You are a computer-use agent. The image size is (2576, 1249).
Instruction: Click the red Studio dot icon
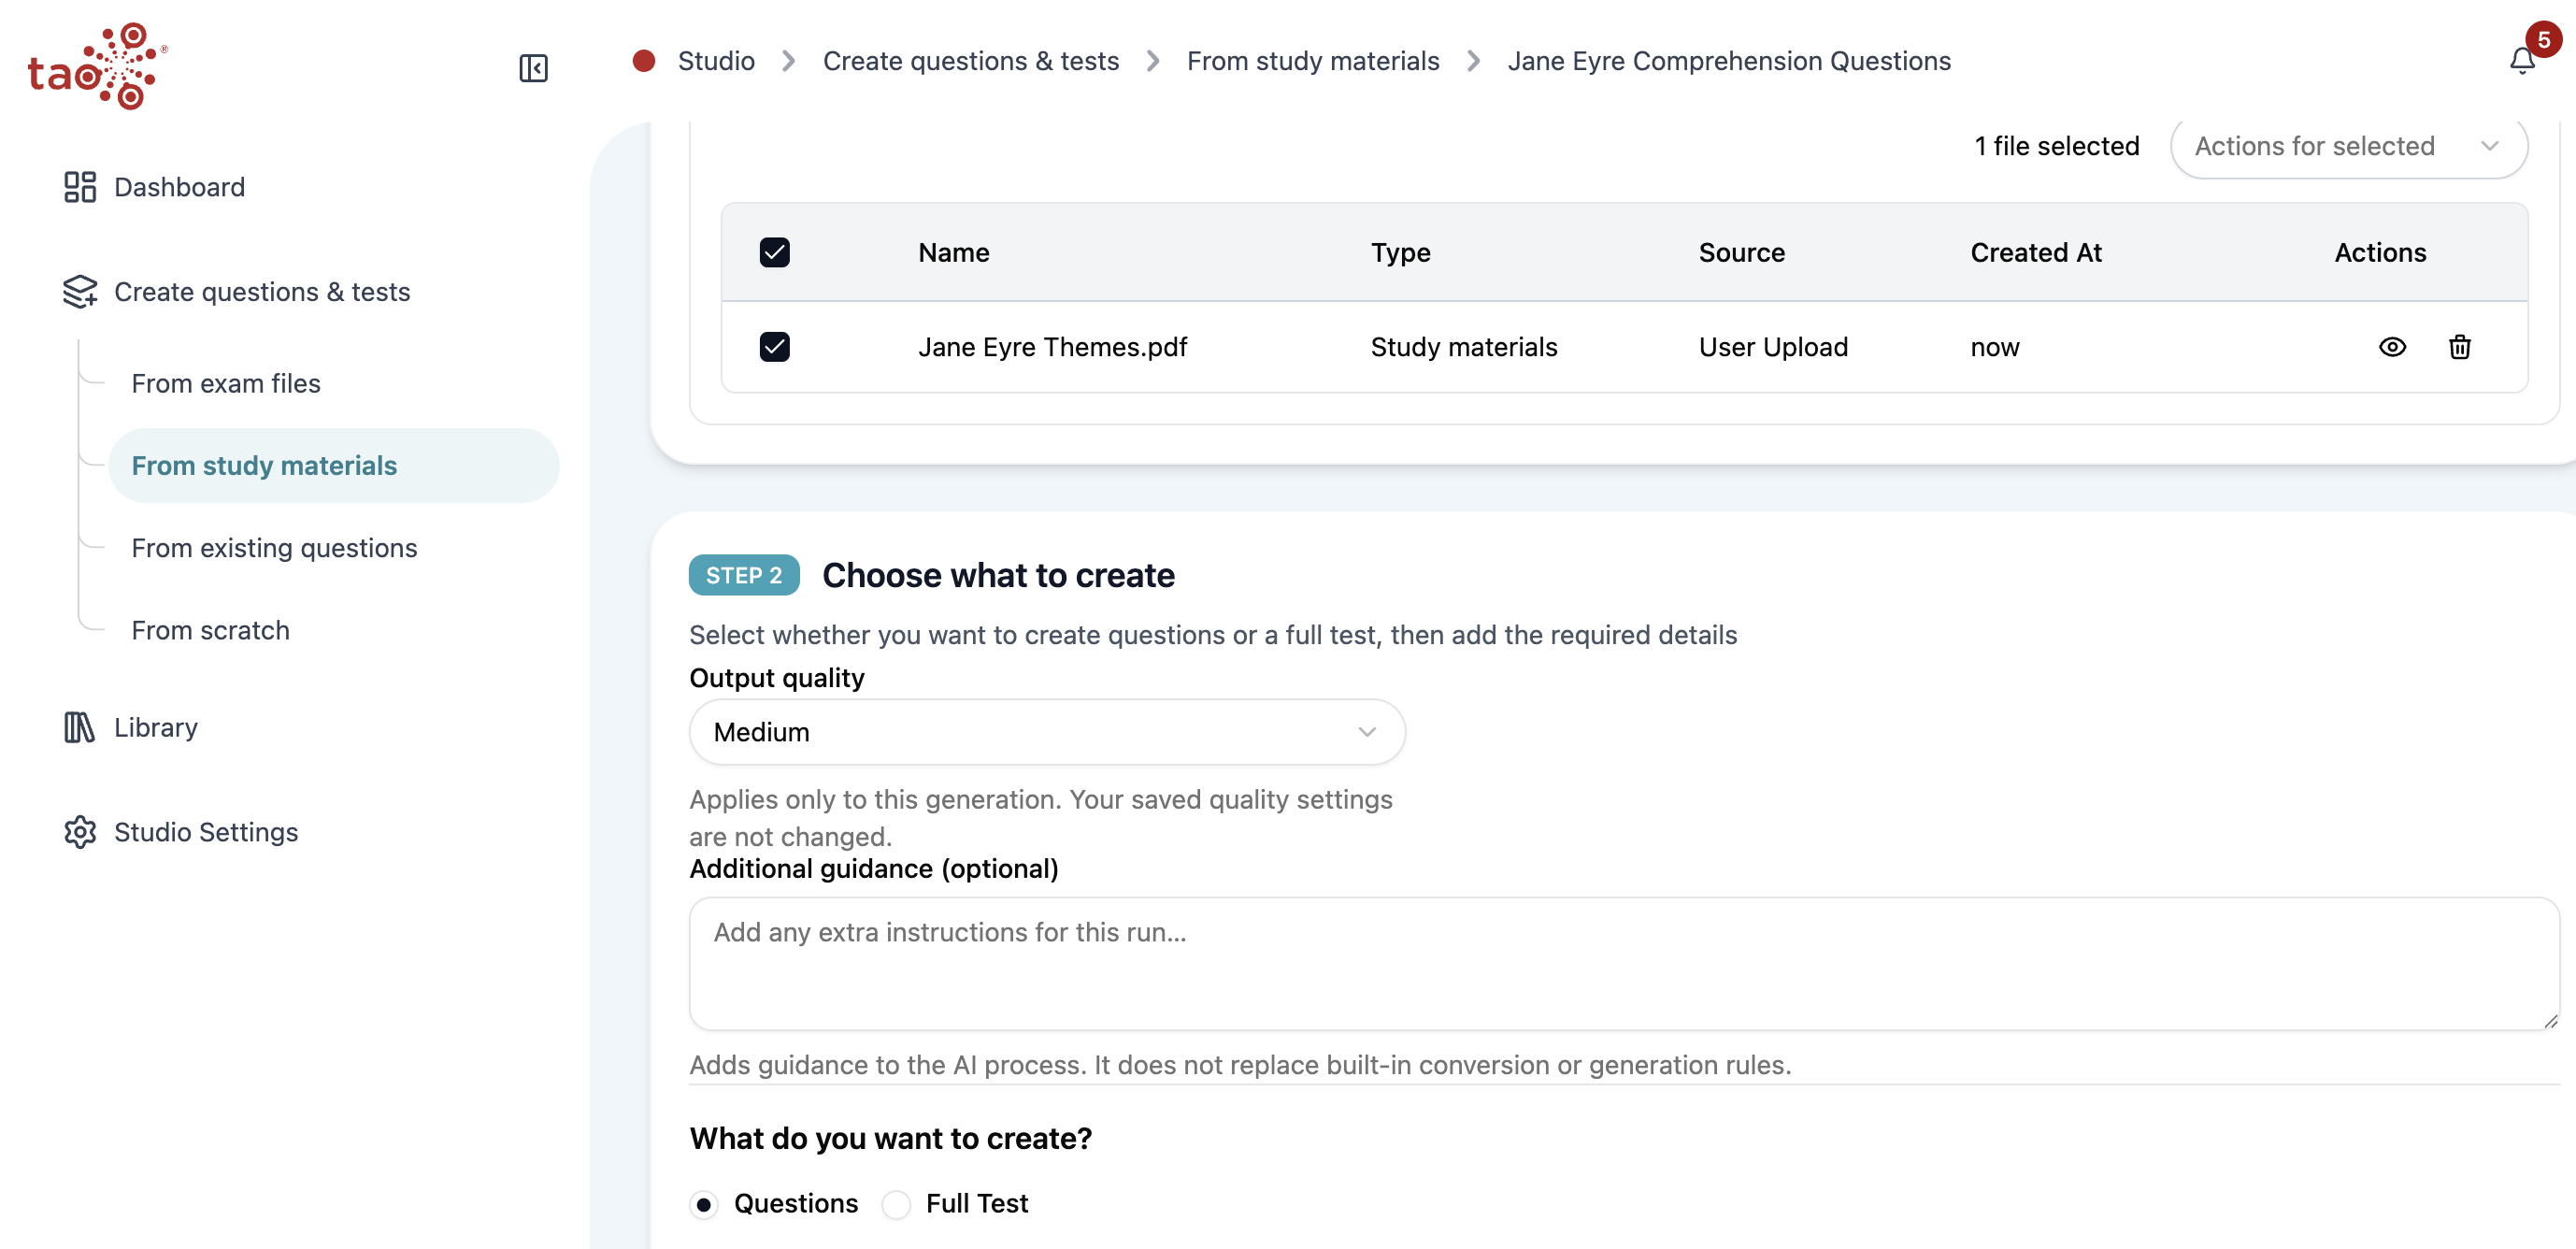[x=644, y=61]
